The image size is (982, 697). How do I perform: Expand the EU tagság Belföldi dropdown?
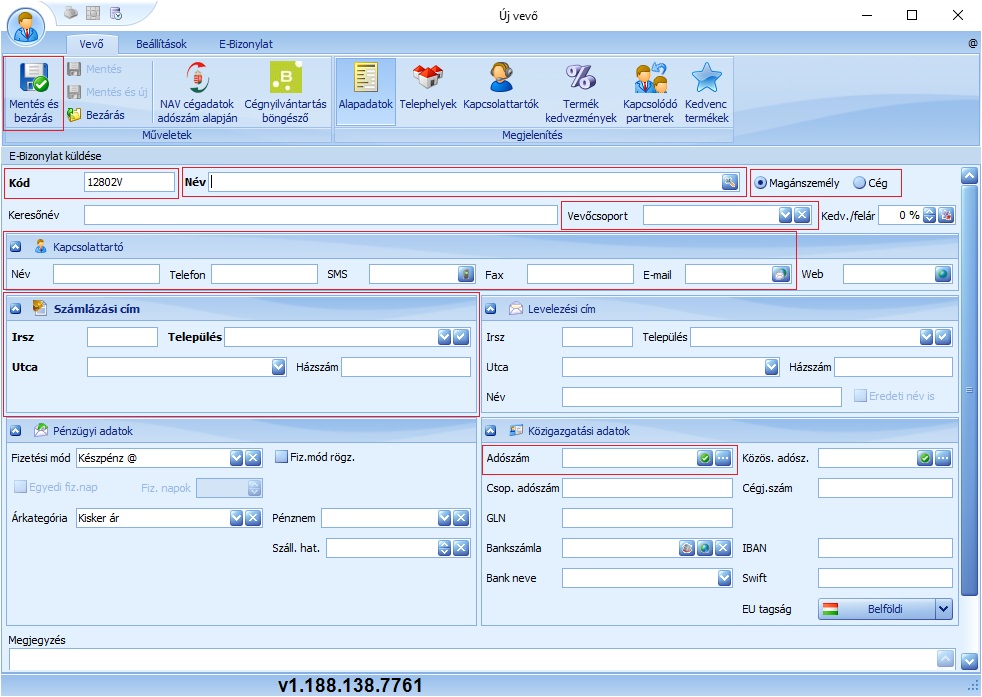(943, 608)
